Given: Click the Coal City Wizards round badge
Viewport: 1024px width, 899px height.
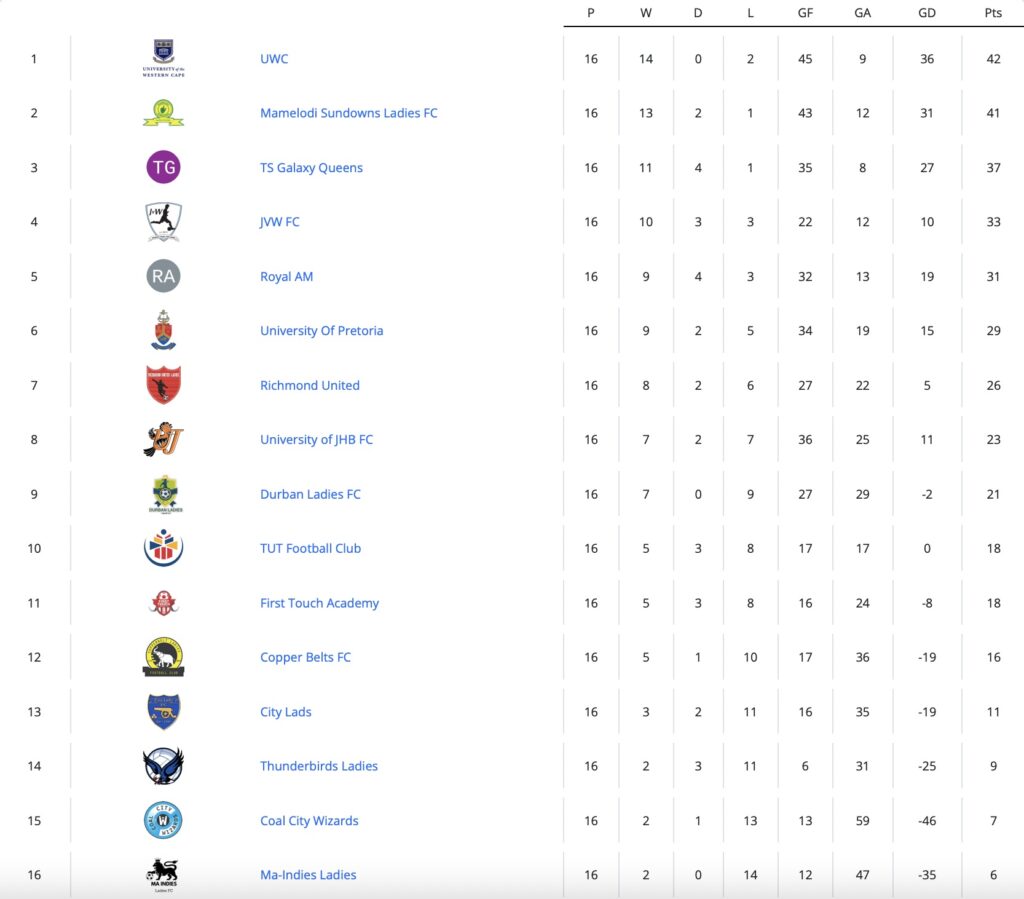Looking at the screenshot, I should click(163, 821).
